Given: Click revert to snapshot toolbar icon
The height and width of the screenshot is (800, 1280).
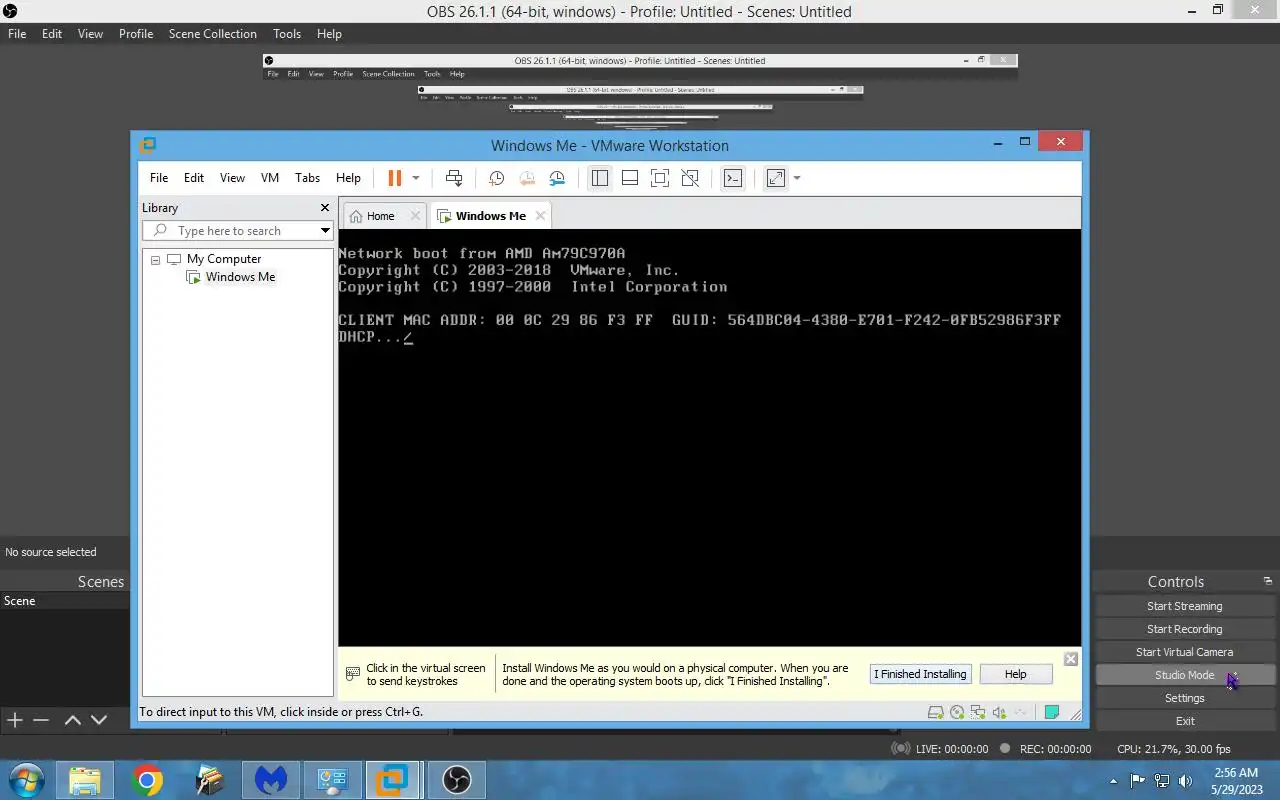Looking at the screenshot, I should (x=527, y=178).
